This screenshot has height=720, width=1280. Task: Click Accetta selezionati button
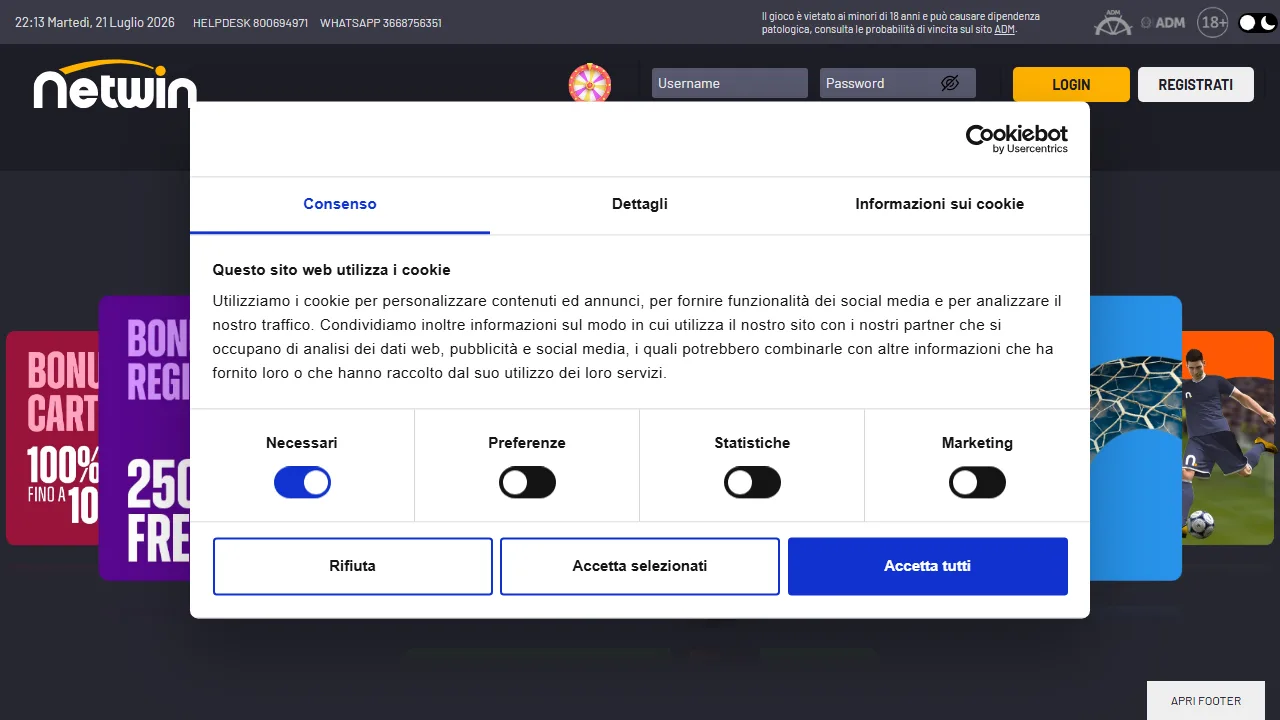point(640,566)
